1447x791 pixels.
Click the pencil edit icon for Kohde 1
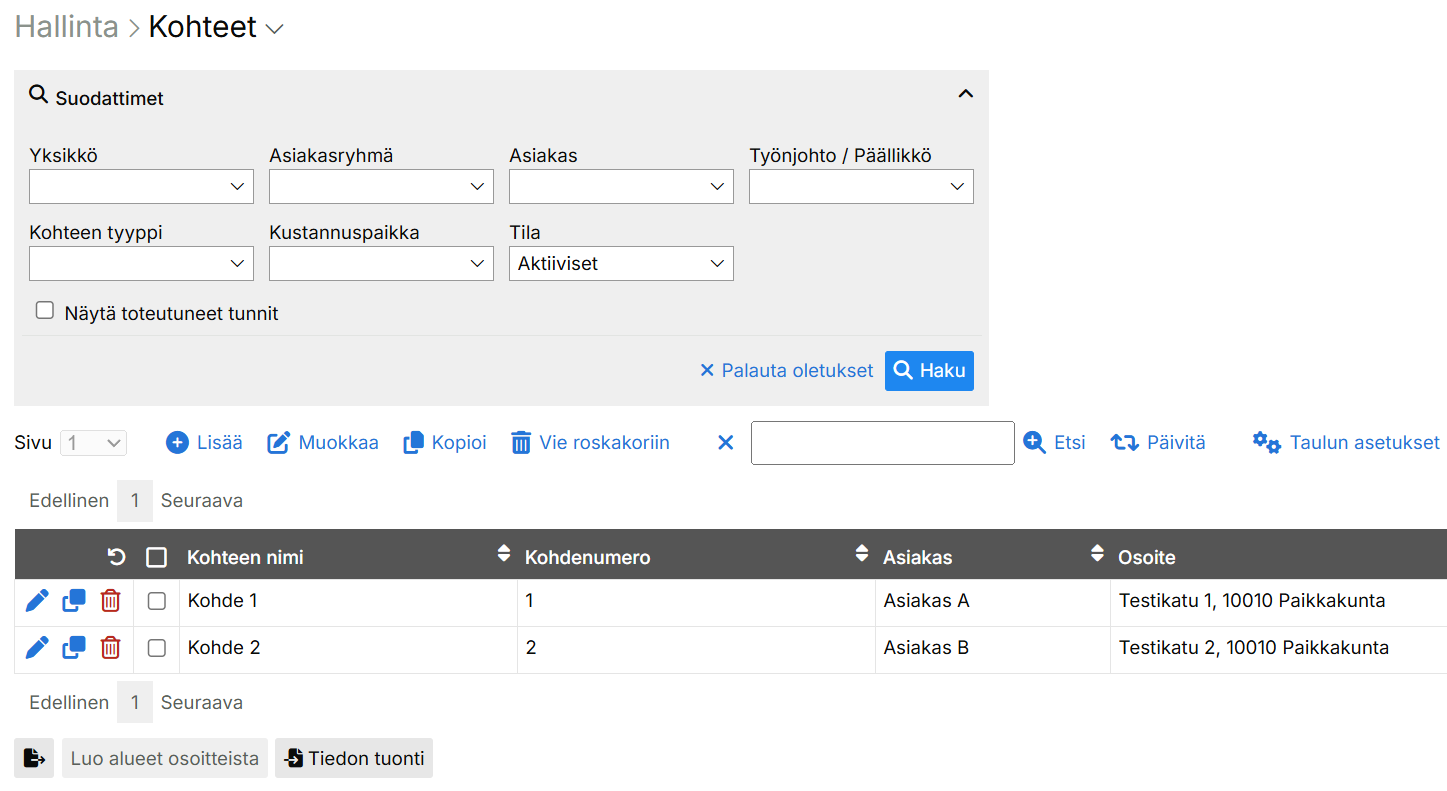click(37, 601)
